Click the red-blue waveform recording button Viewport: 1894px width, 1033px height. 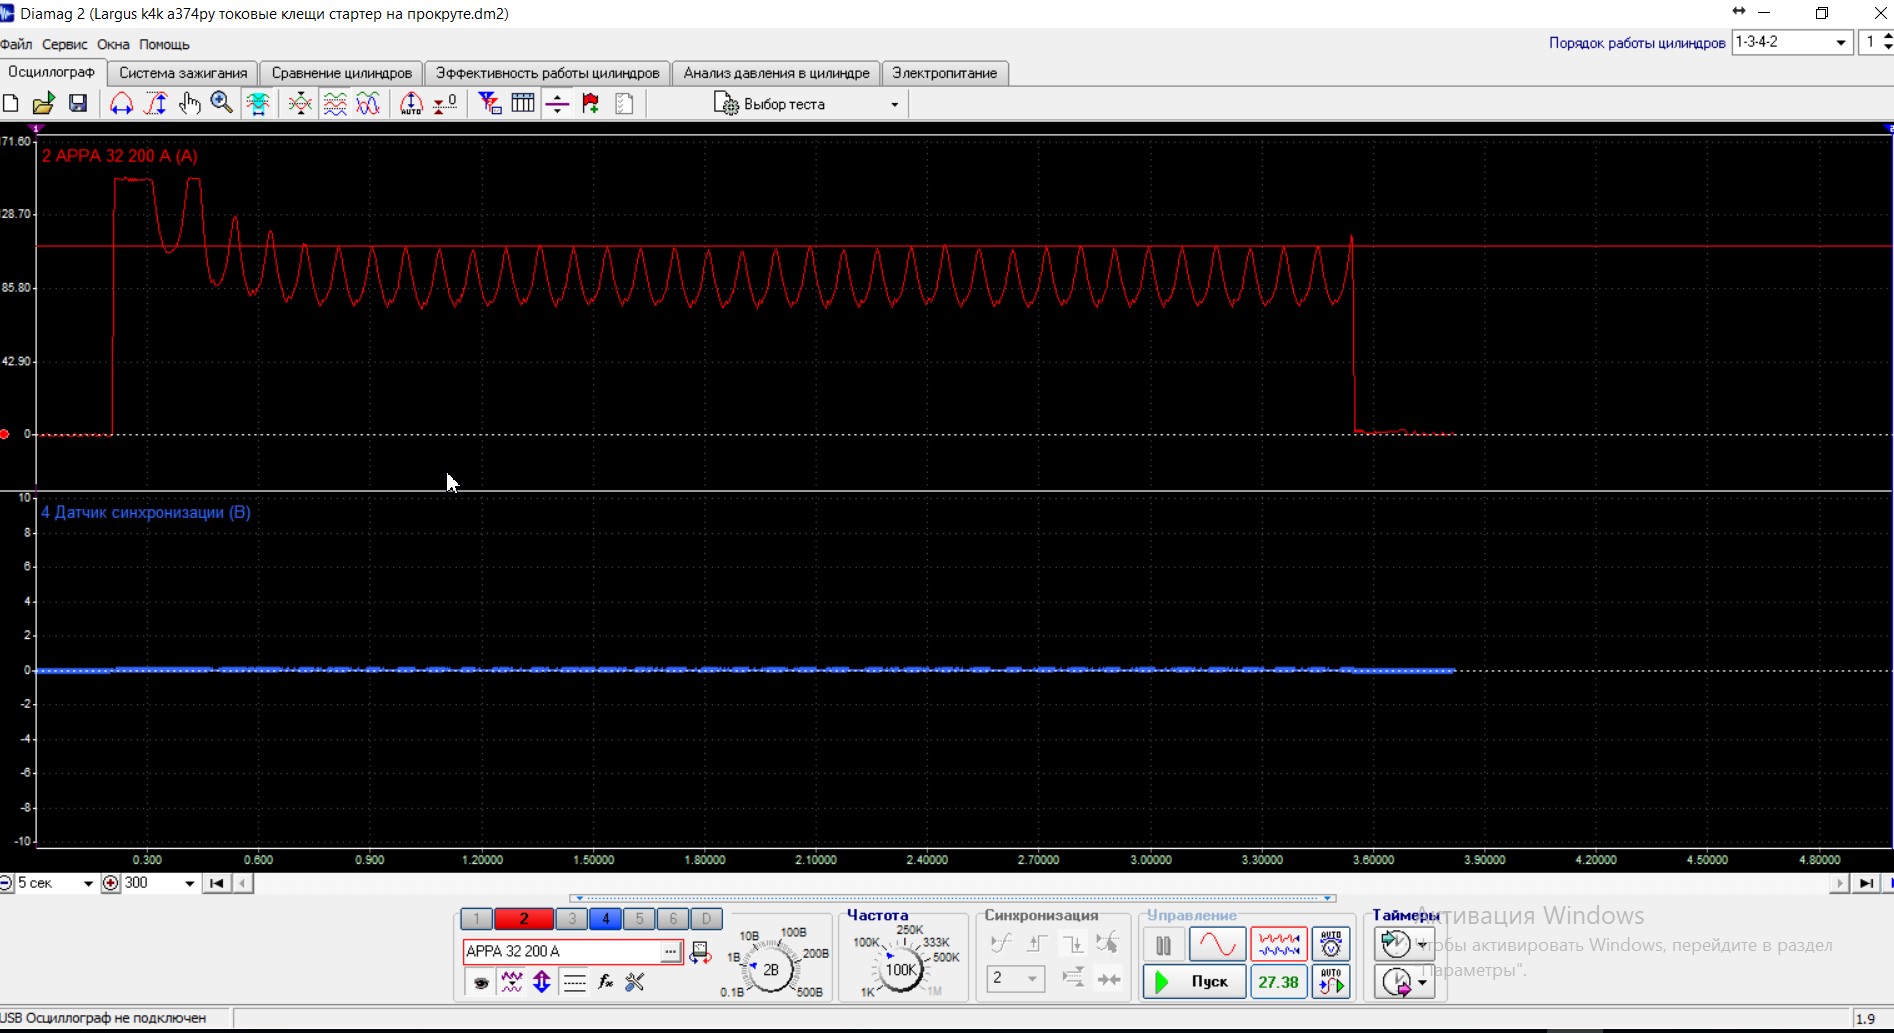point(1279,944)
